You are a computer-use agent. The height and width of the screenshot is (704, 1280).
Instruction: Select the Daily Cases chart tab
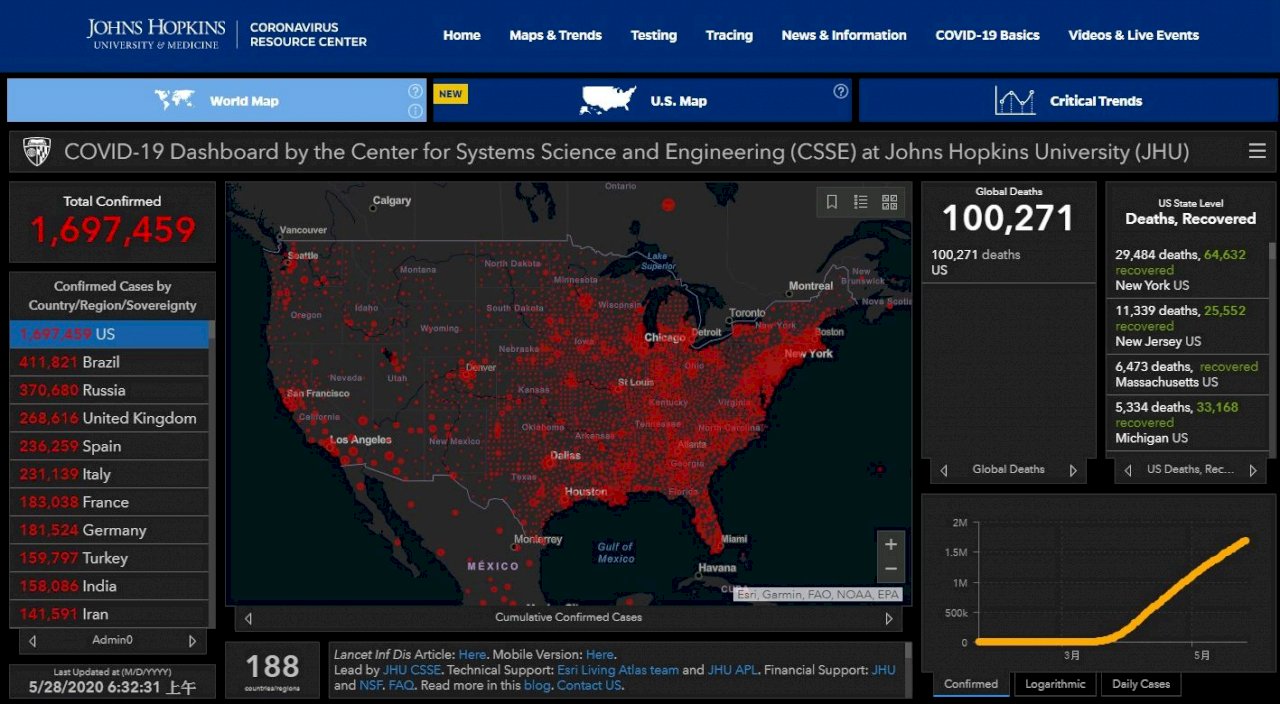[1141, 684]
